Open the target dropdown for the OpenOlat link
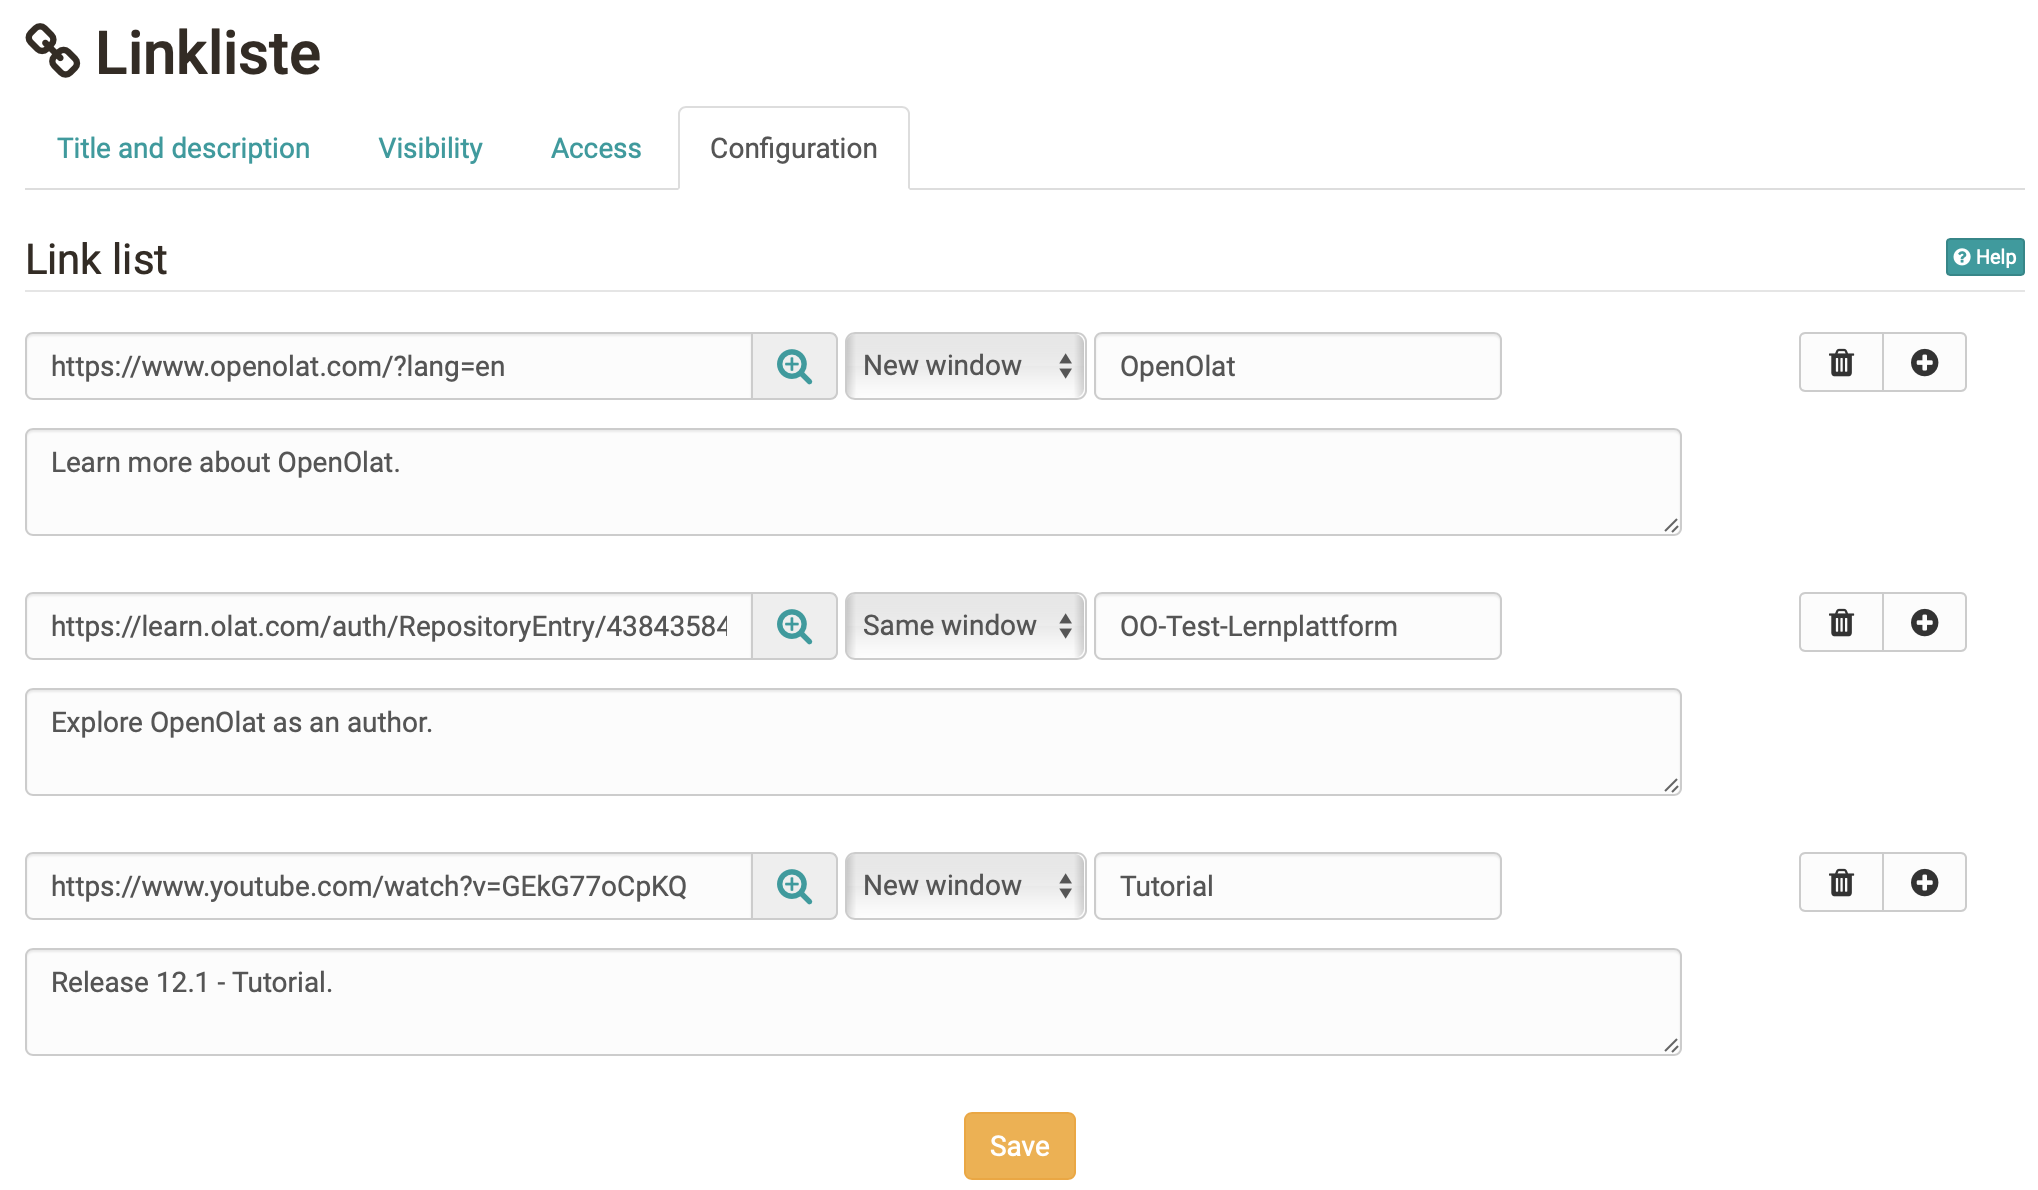Image resolution: width=2038 pixels, height=1190 pixels. point(964,366)
